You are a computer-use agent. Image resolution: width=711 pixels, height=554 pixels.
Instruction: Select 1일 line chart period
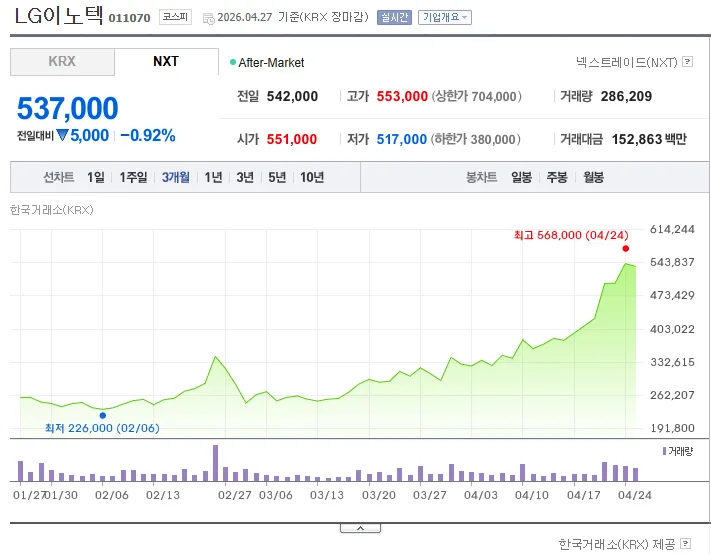pyautogui.click(x=96, y=177)
